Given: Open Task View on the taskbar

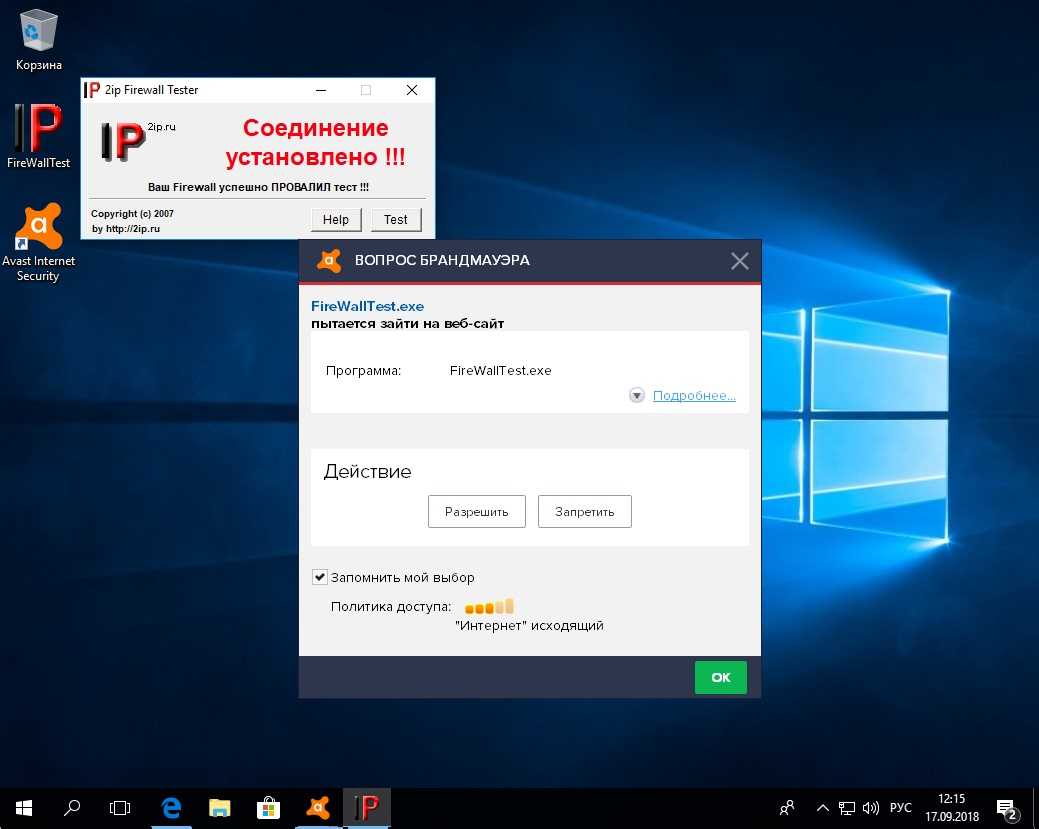Looking at the screenshot, I should coord(120,808).
